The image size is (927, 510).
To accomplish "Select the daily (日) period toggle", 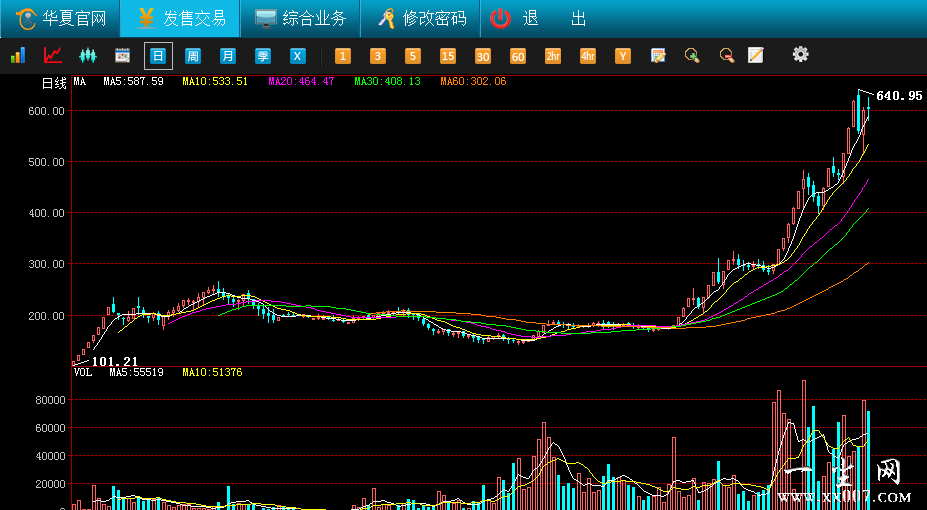I will click(158, 56).
